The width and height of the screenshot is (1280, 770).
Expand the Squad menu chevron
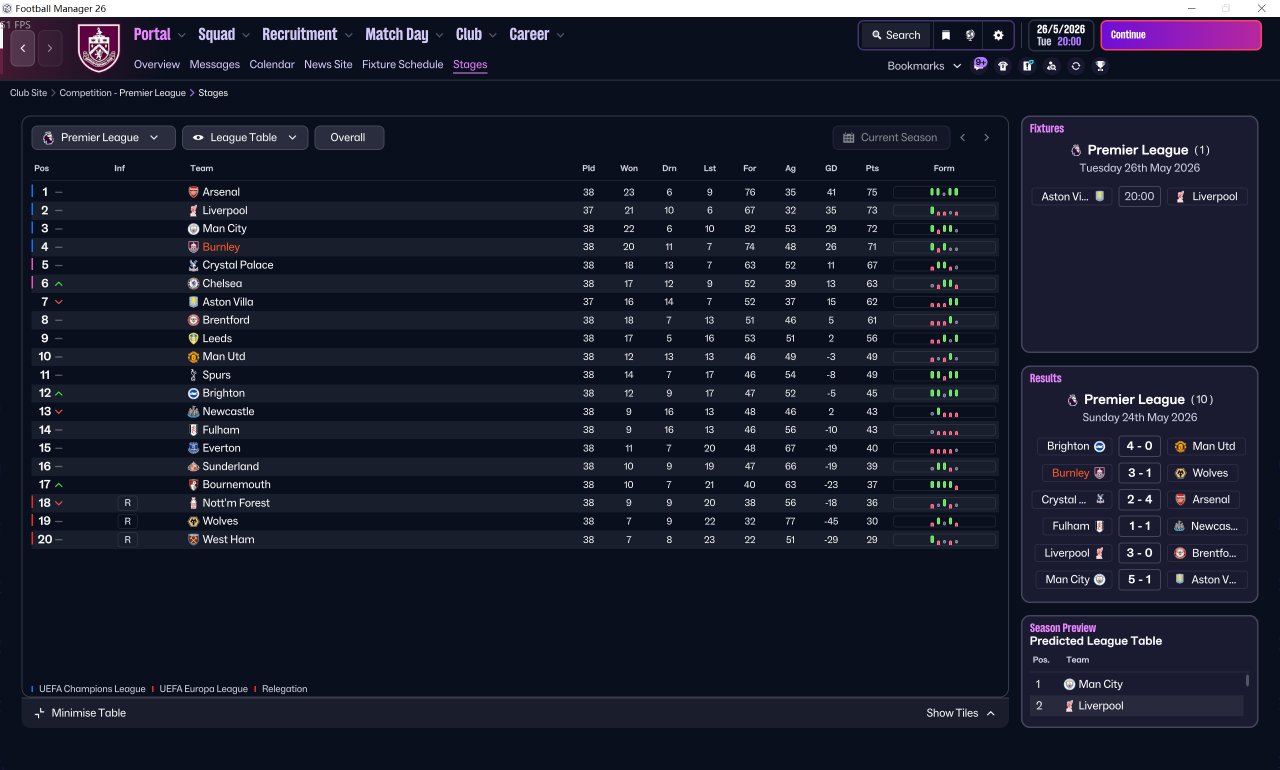[246, 35]
